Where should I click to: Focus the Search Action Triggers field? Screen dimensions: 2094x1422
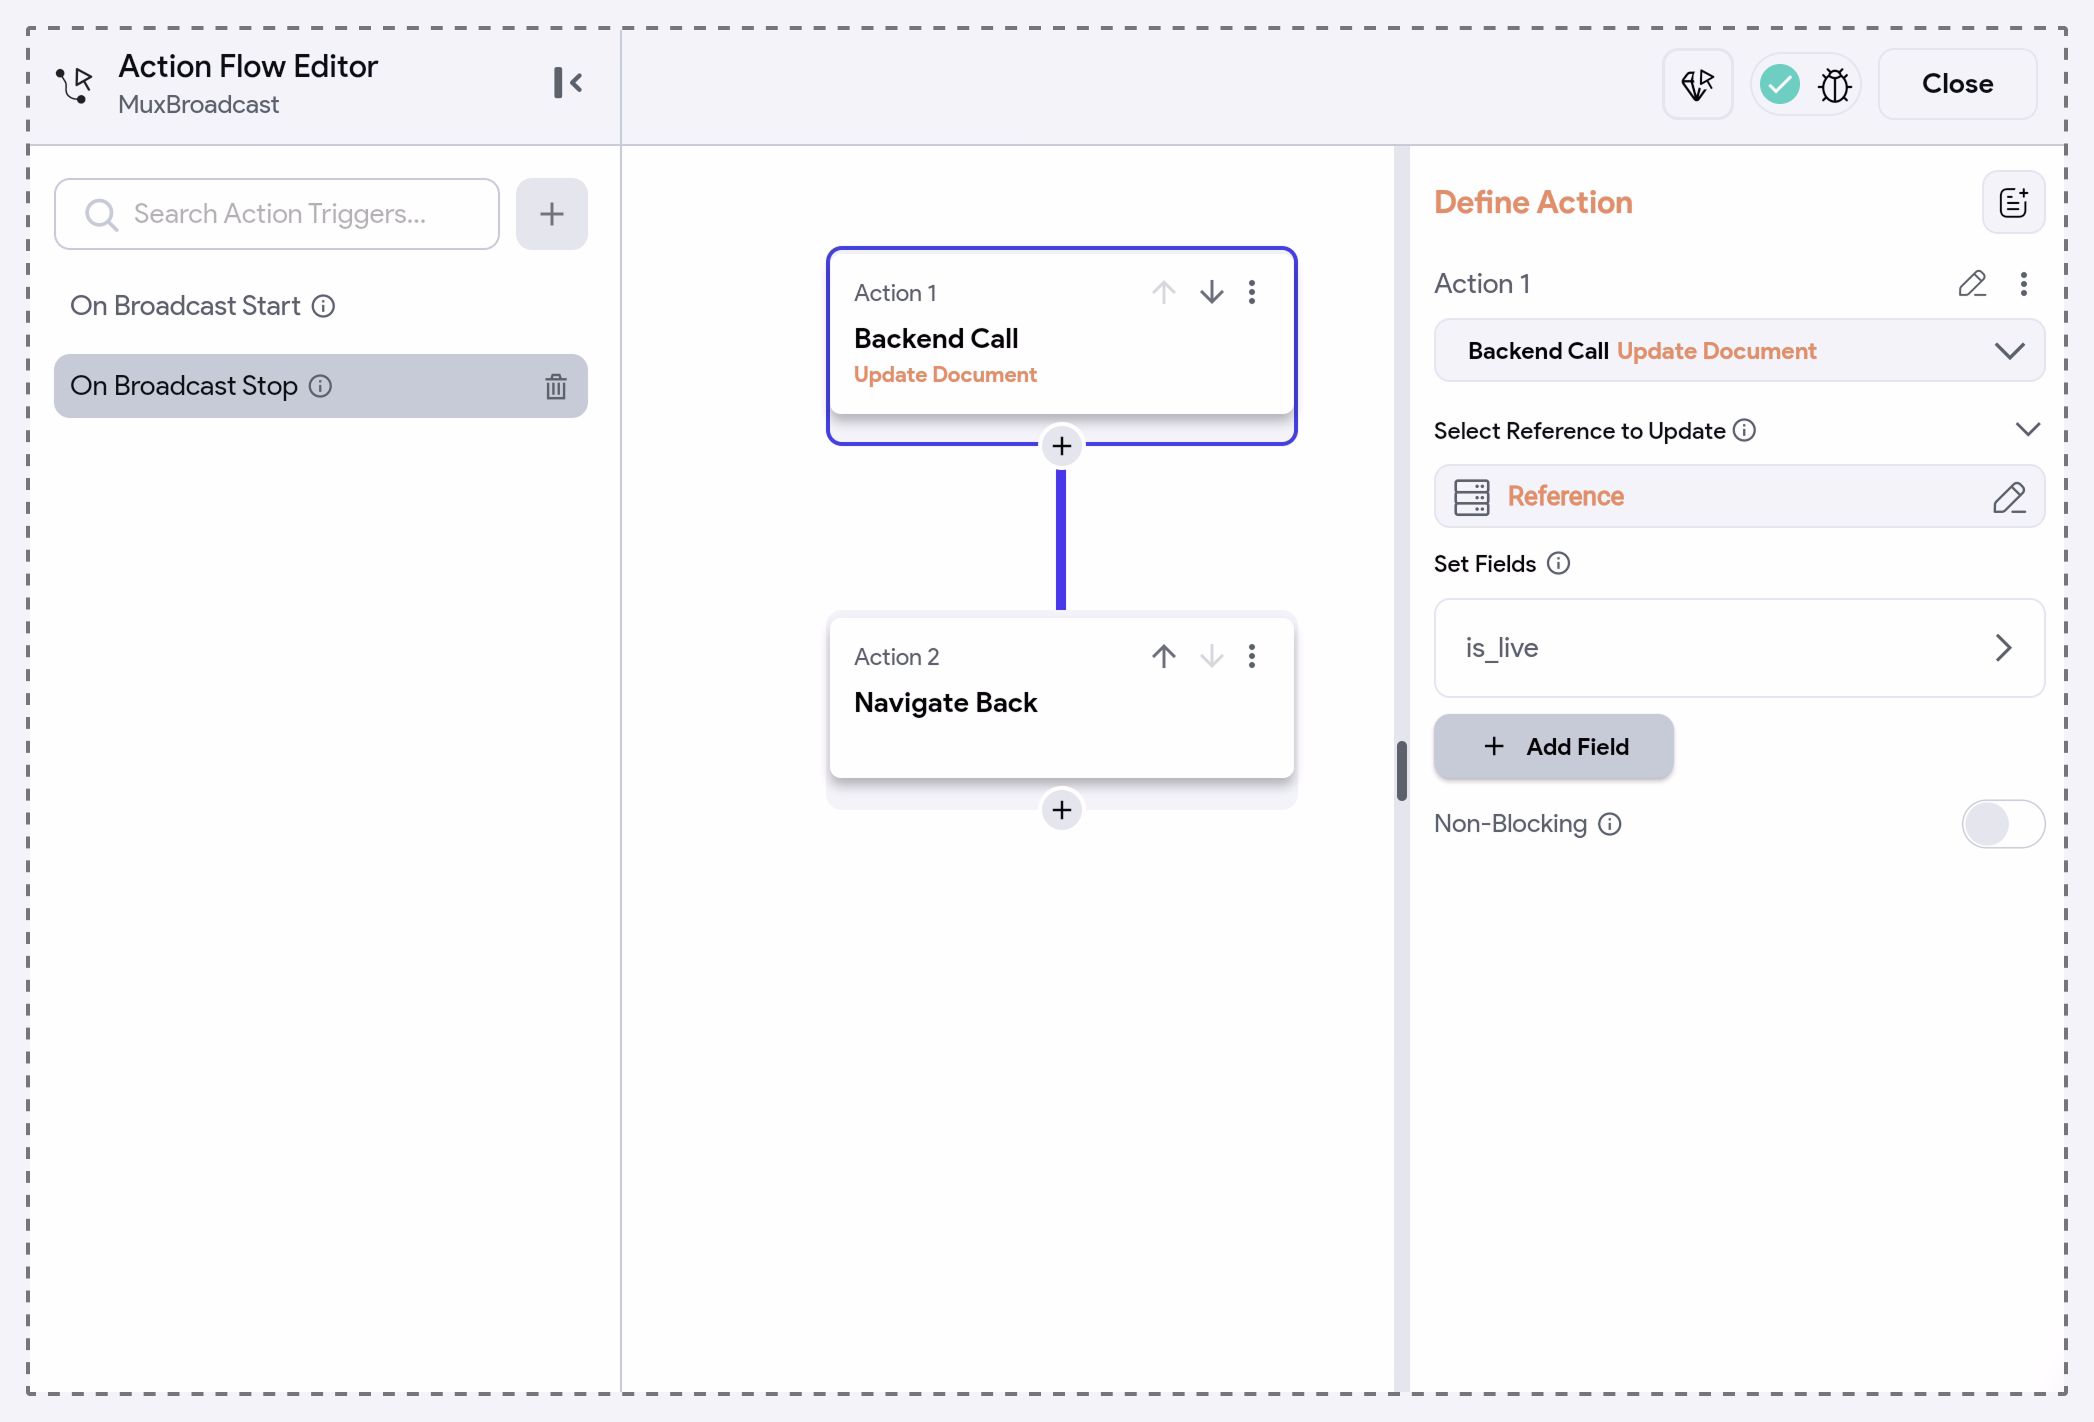(x=290, y=214)
